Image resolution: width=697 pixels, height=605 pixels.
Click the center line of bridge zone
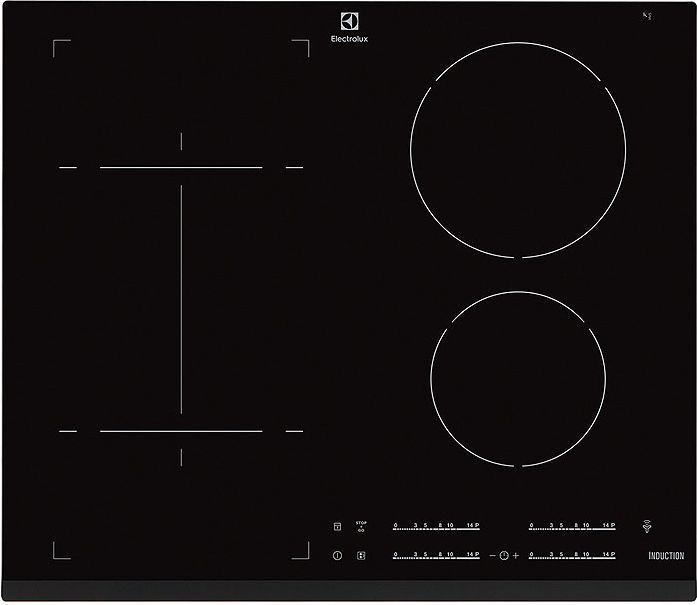tap(181, 299)
